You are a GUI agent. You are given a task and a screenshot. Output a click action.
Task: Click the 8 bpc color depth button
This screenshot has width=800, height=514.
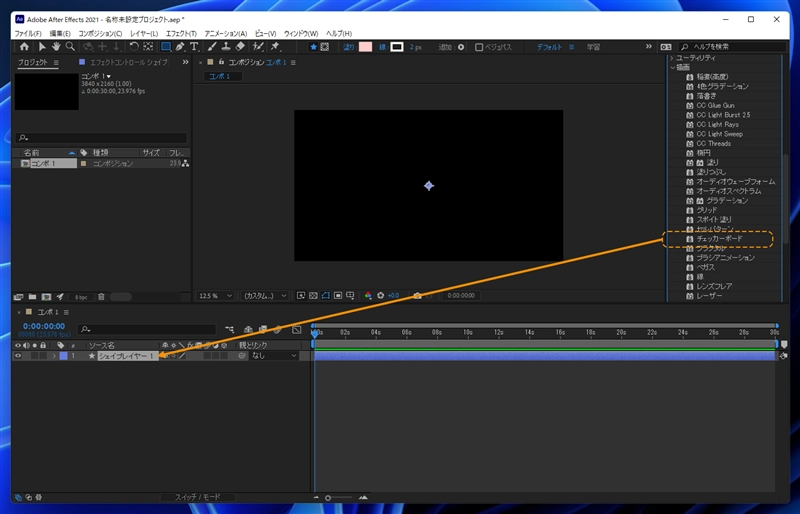tap(80, 297)
